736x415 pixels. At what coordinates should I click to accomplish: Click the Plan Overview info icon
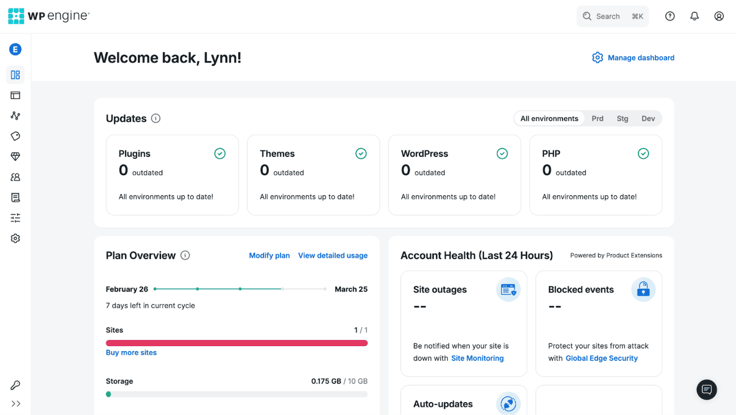pos(185,255)
